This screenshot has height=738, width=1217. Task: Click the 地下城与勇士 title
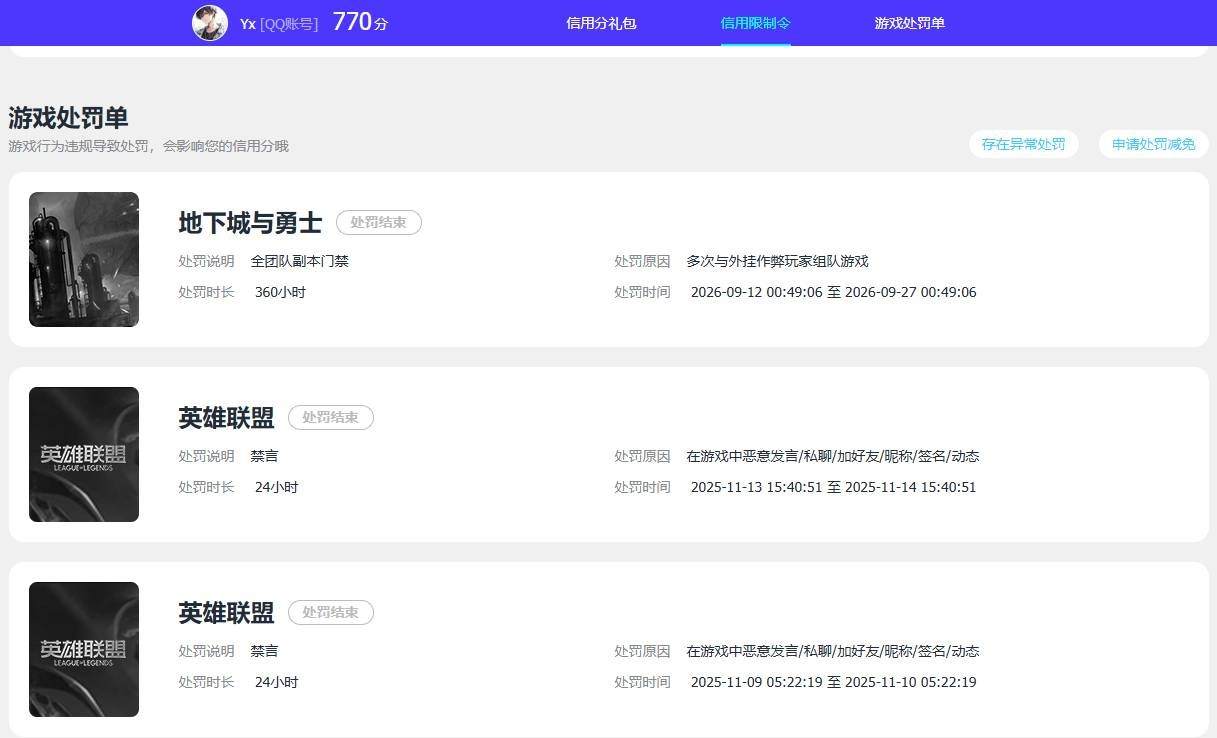point(250,222)
